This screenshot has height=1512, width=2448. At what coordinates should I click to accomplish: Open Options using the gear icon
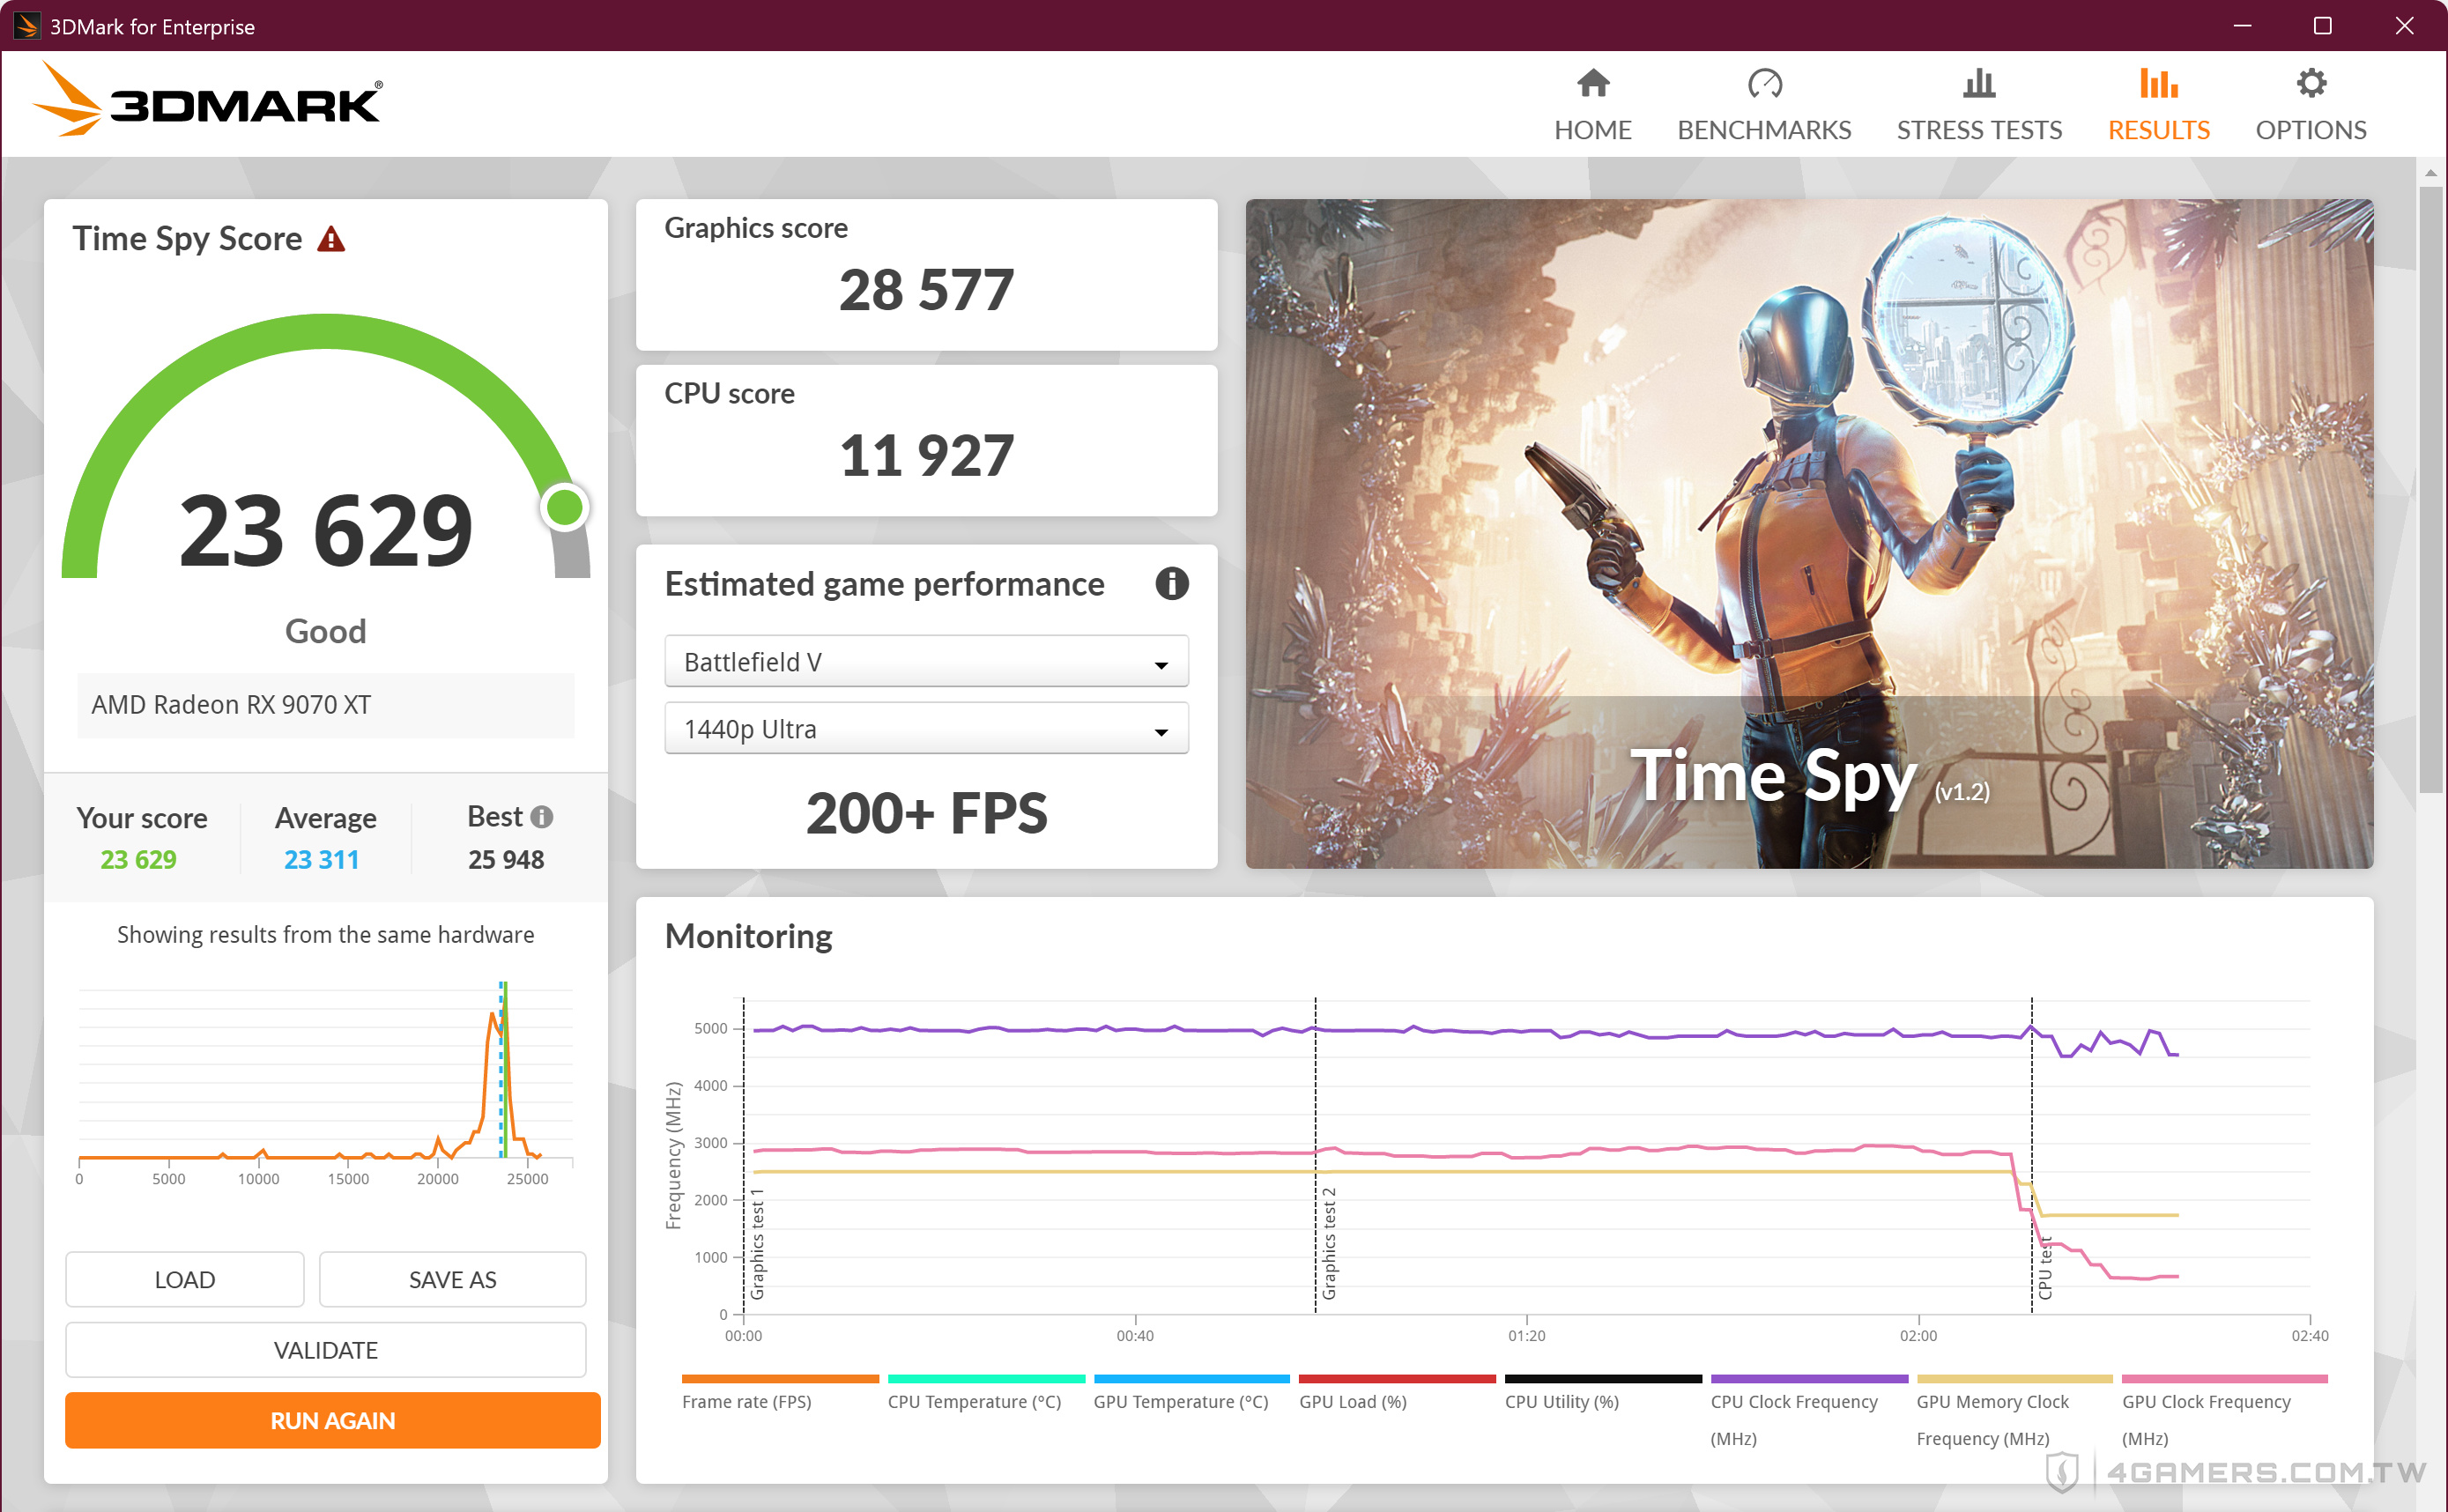pyautogui.click(x=2310, y=83)
